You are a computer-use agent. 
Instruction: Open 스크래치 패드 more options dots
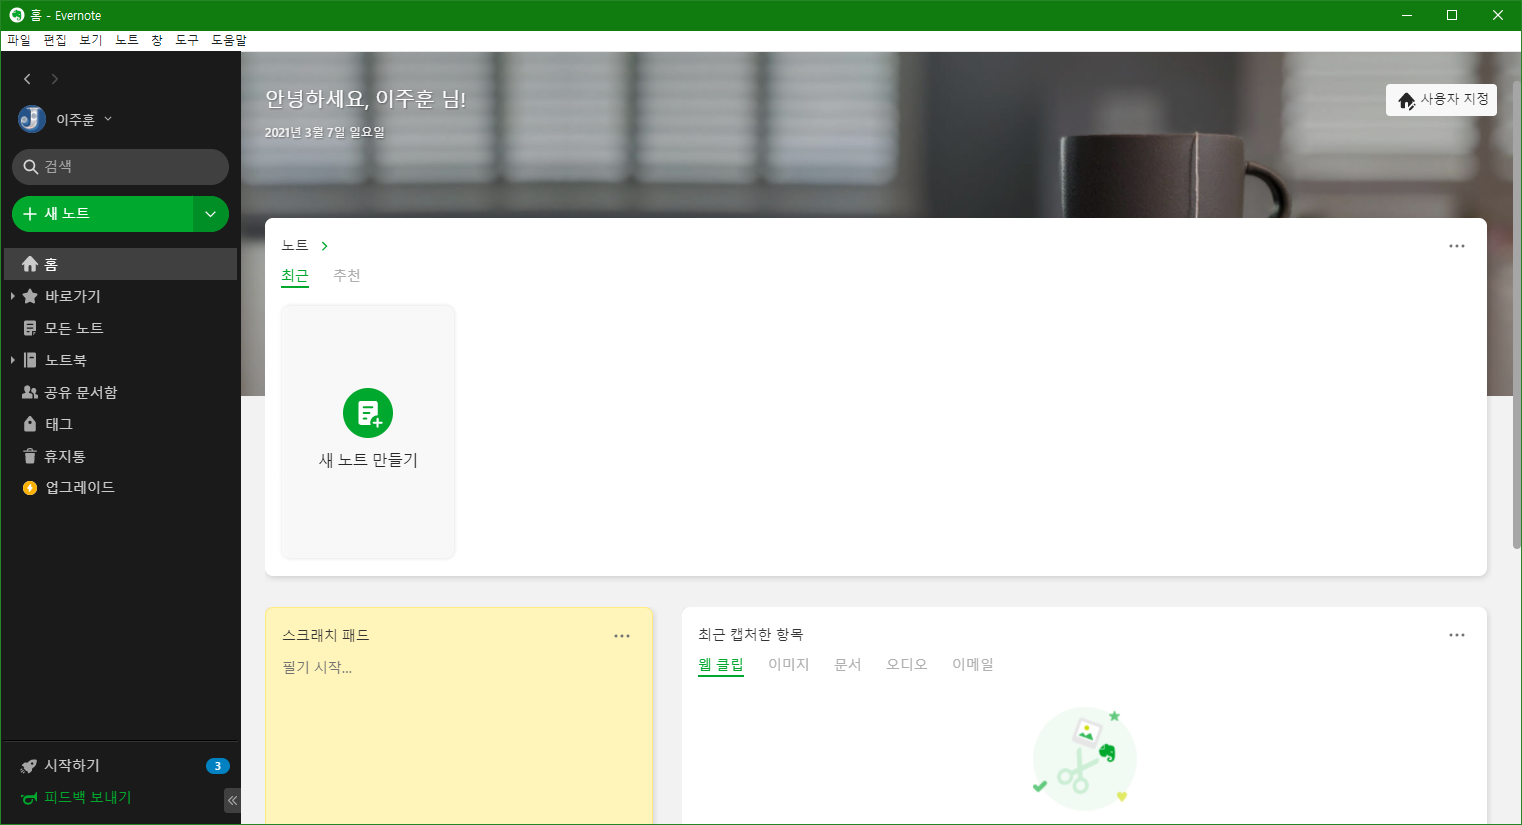(622, 636)
